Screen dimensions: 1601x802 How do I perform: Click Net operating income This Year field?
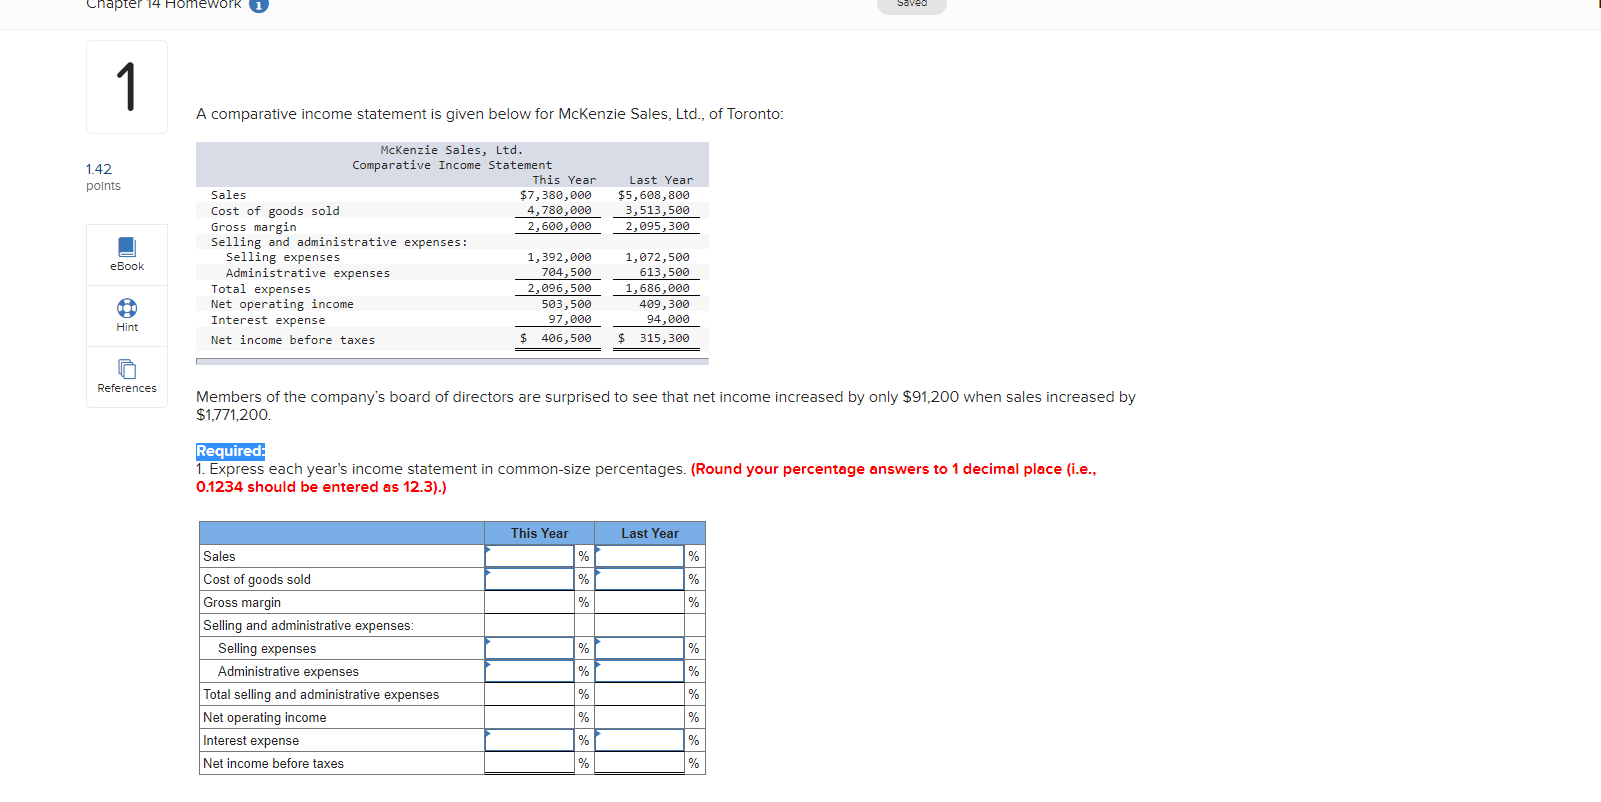point(529,717)
